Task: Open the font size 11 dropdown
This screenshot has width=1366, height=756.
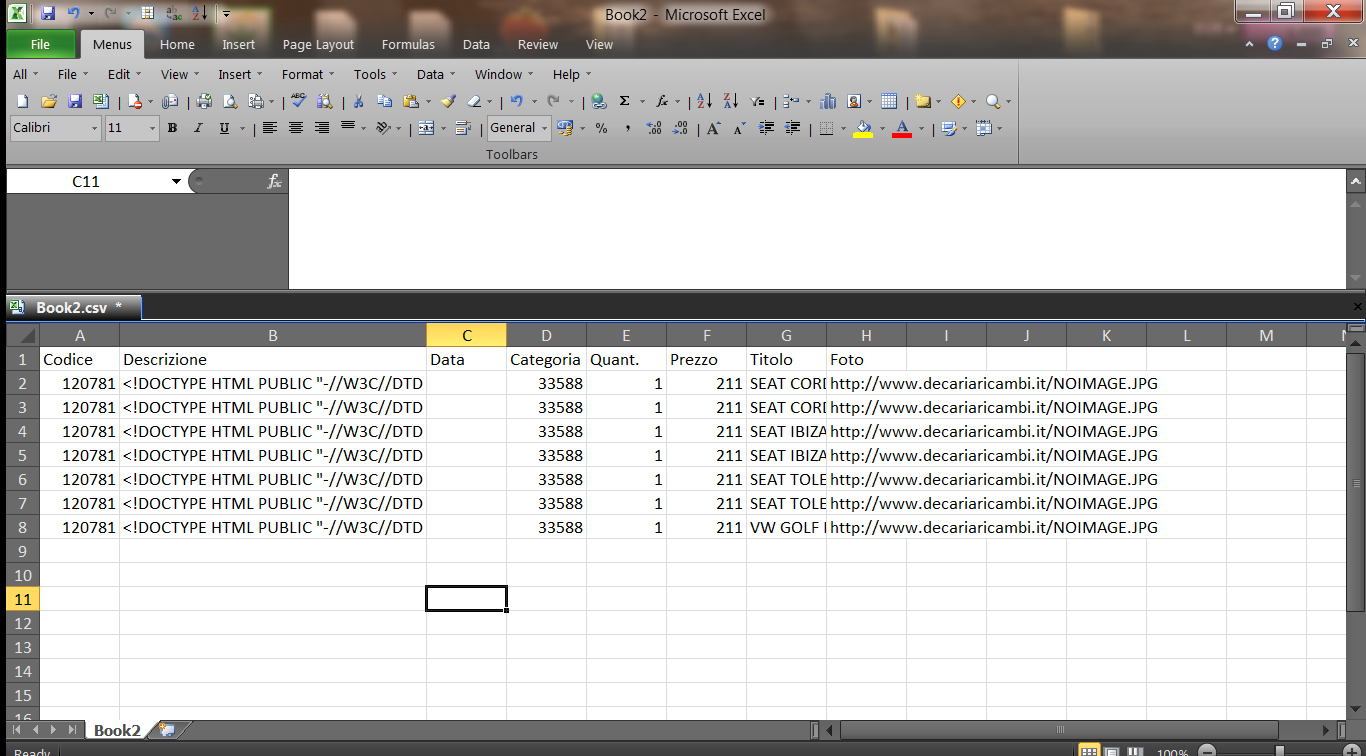Action: coord(153,128)
